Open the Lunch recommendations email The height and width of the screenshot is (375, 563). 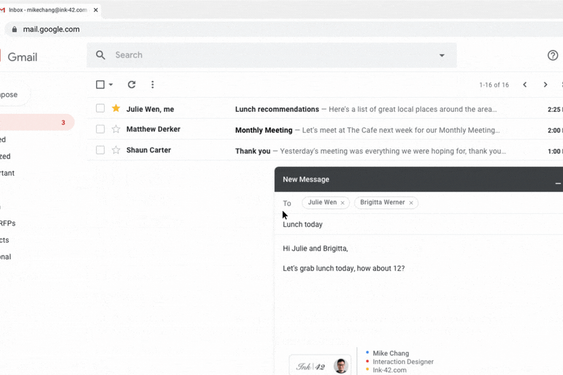[x=325, y=109]
